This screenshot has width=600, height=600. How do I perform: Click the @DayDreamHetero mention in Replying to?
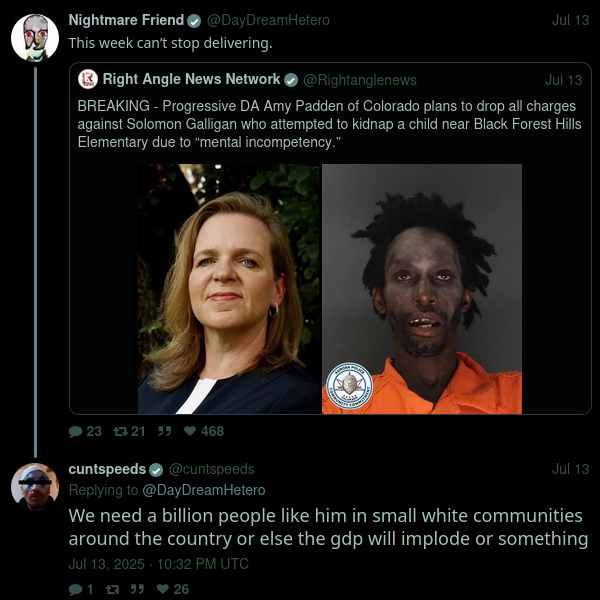pos(204,490)
